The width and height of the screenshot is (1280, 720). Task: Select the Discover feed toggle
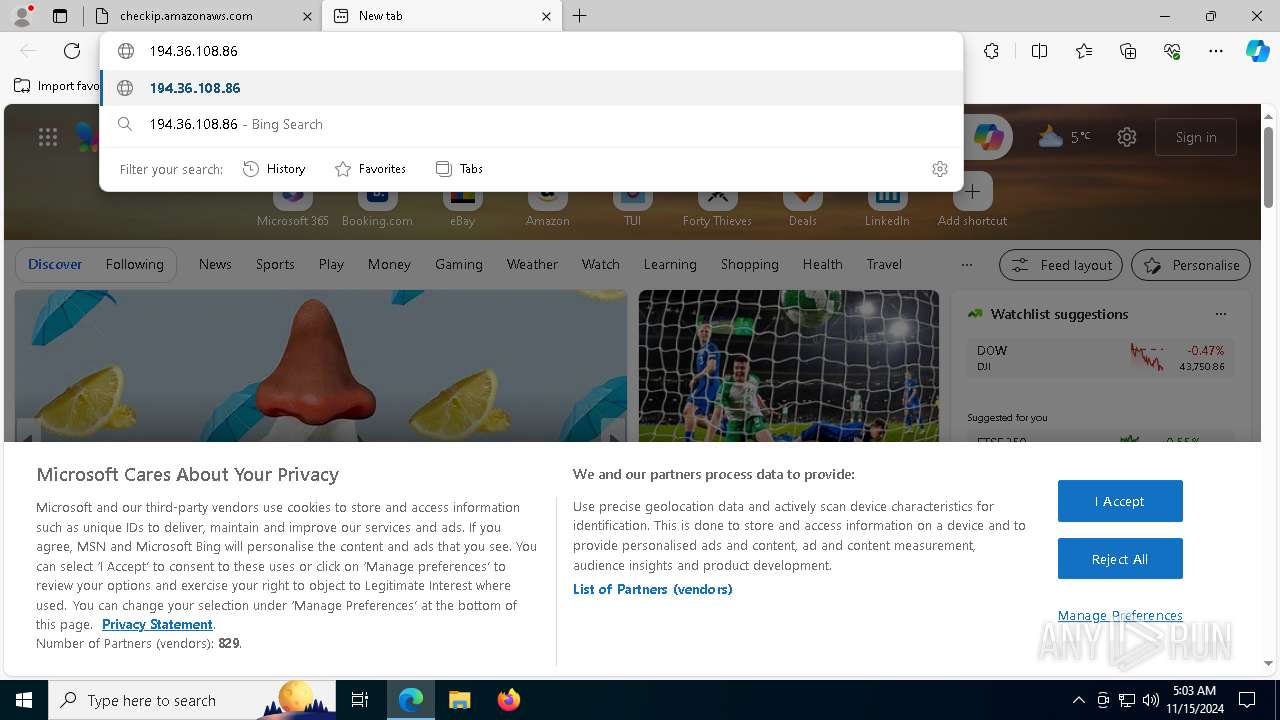(x=55, y=264)
